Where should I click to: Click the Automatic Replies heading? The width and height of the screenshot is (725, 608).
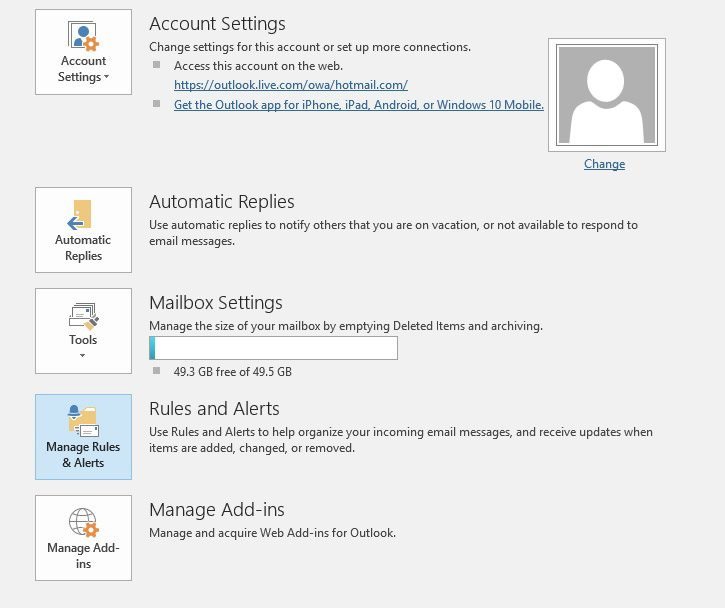click(x=222, y=202)
